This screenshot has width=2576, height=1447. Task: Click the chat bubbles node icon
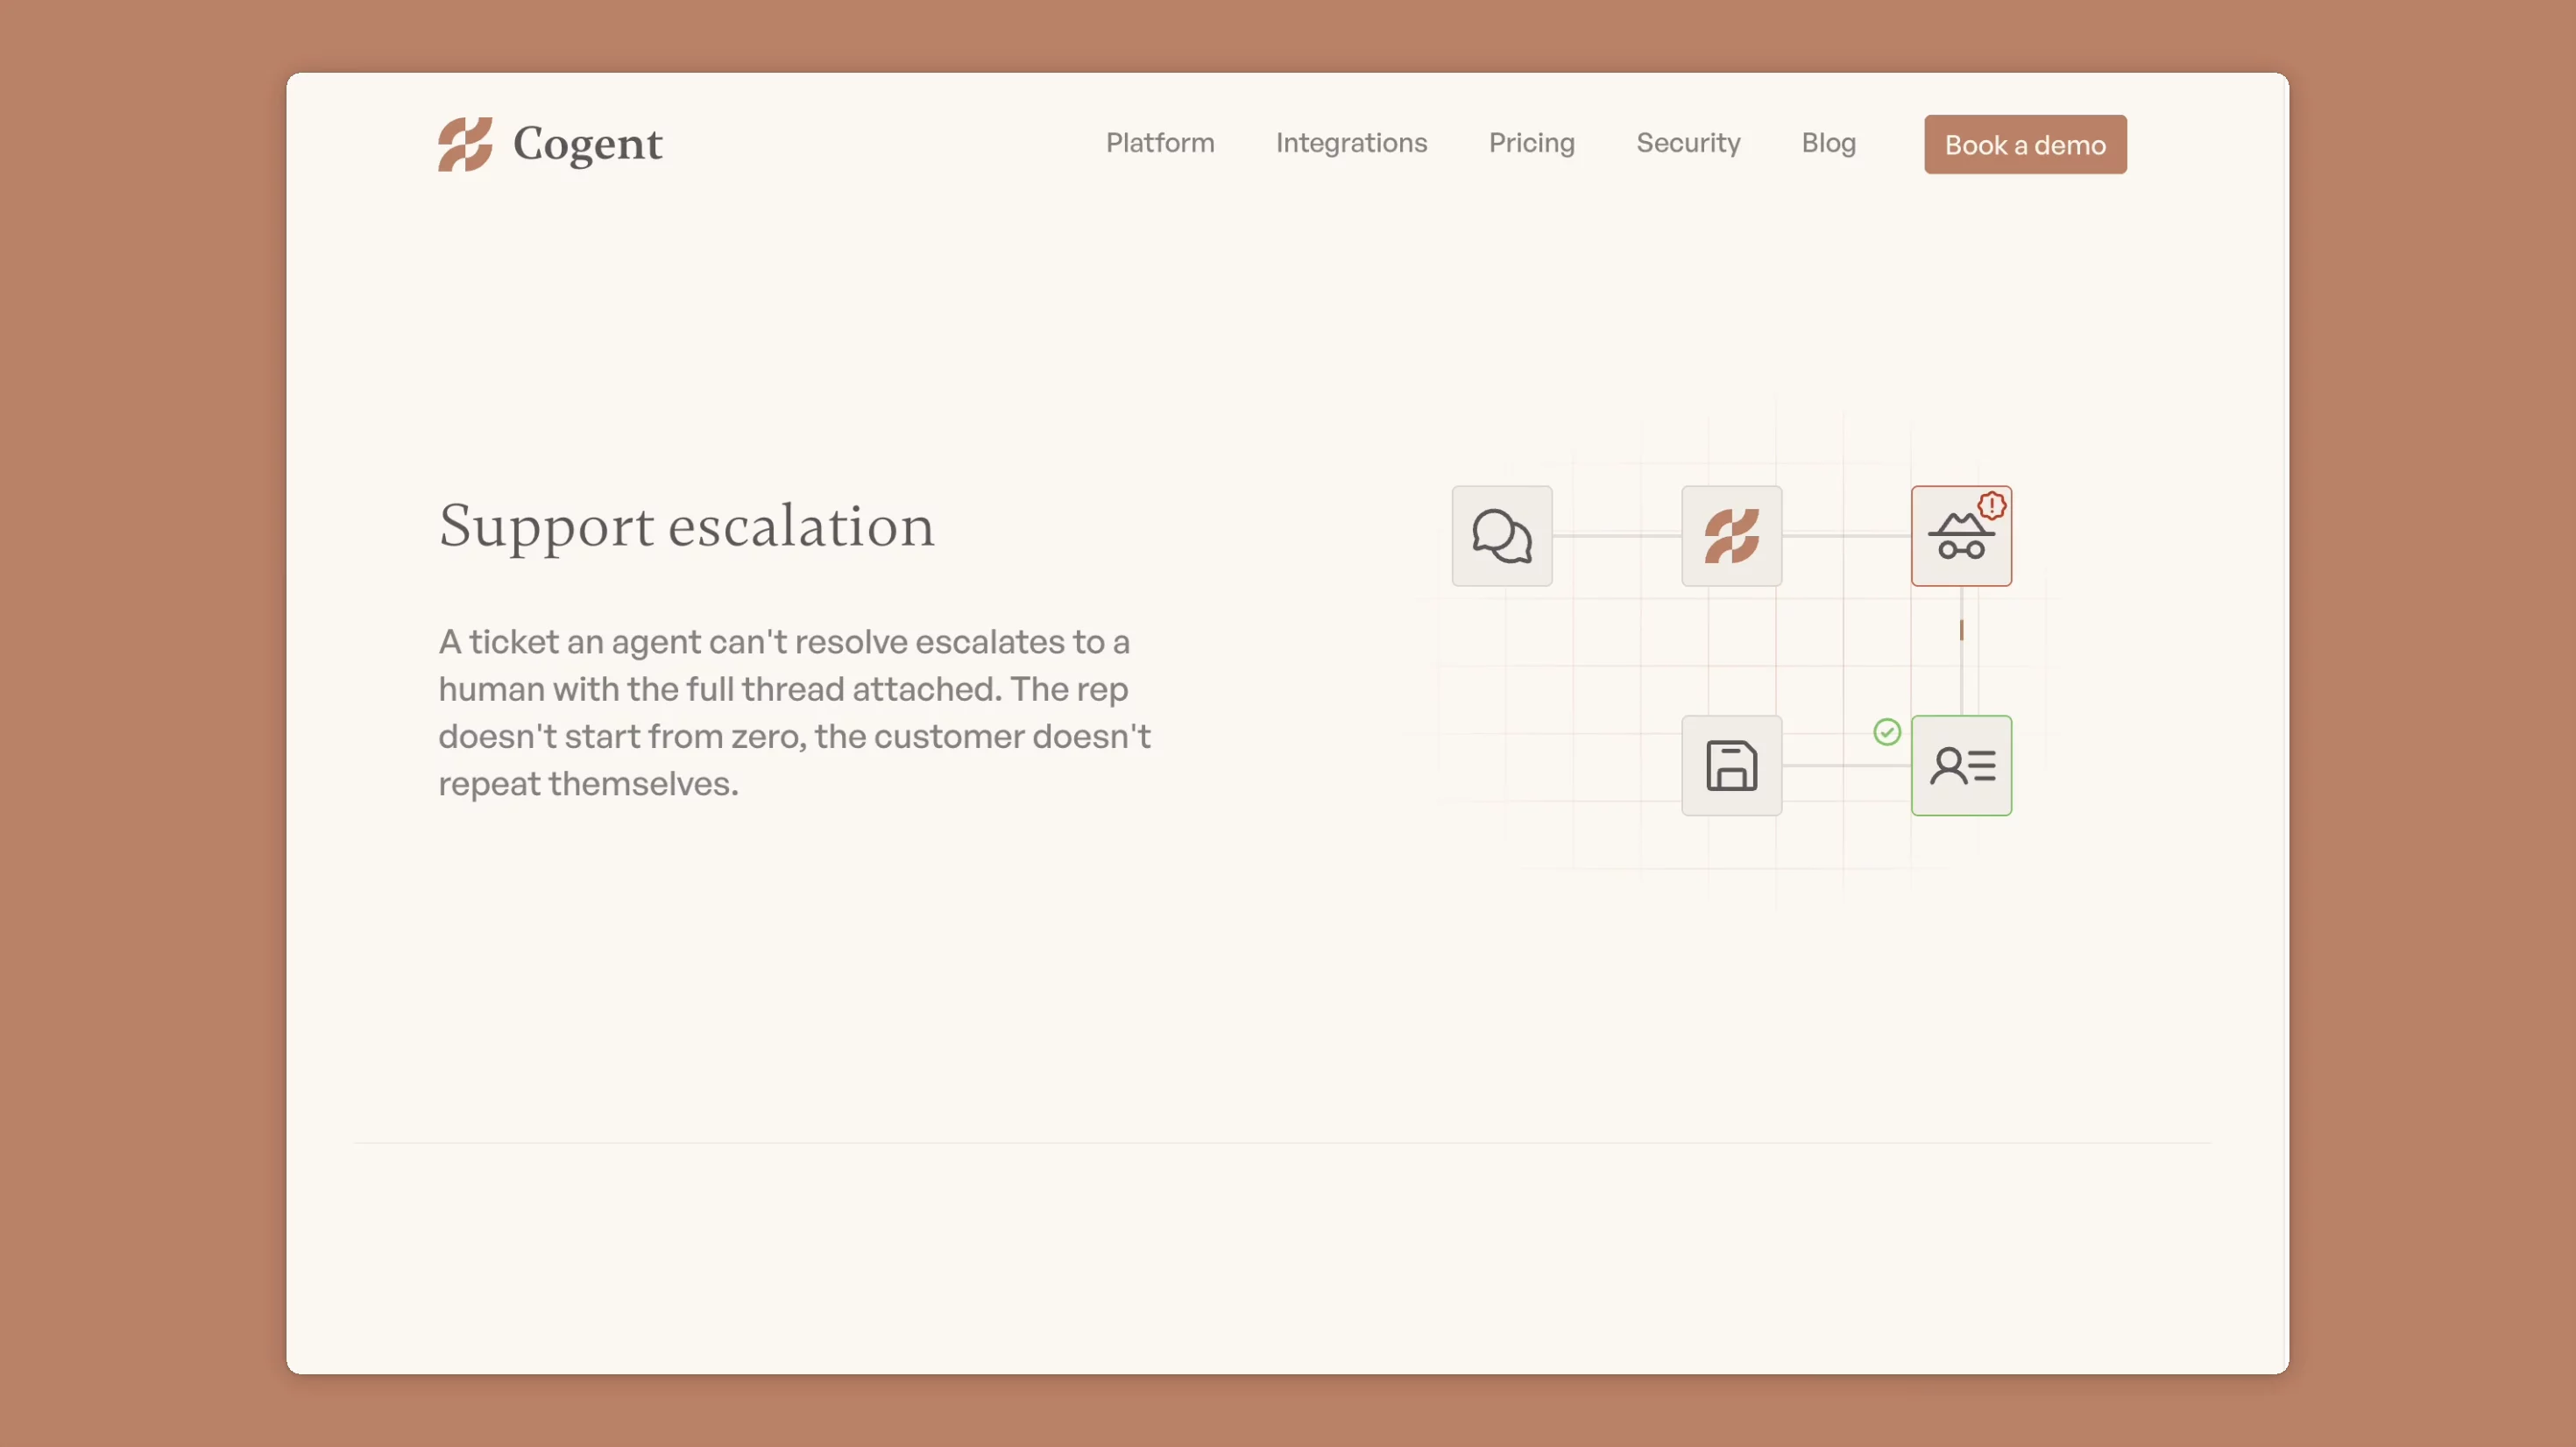(x=1502, y=536)
